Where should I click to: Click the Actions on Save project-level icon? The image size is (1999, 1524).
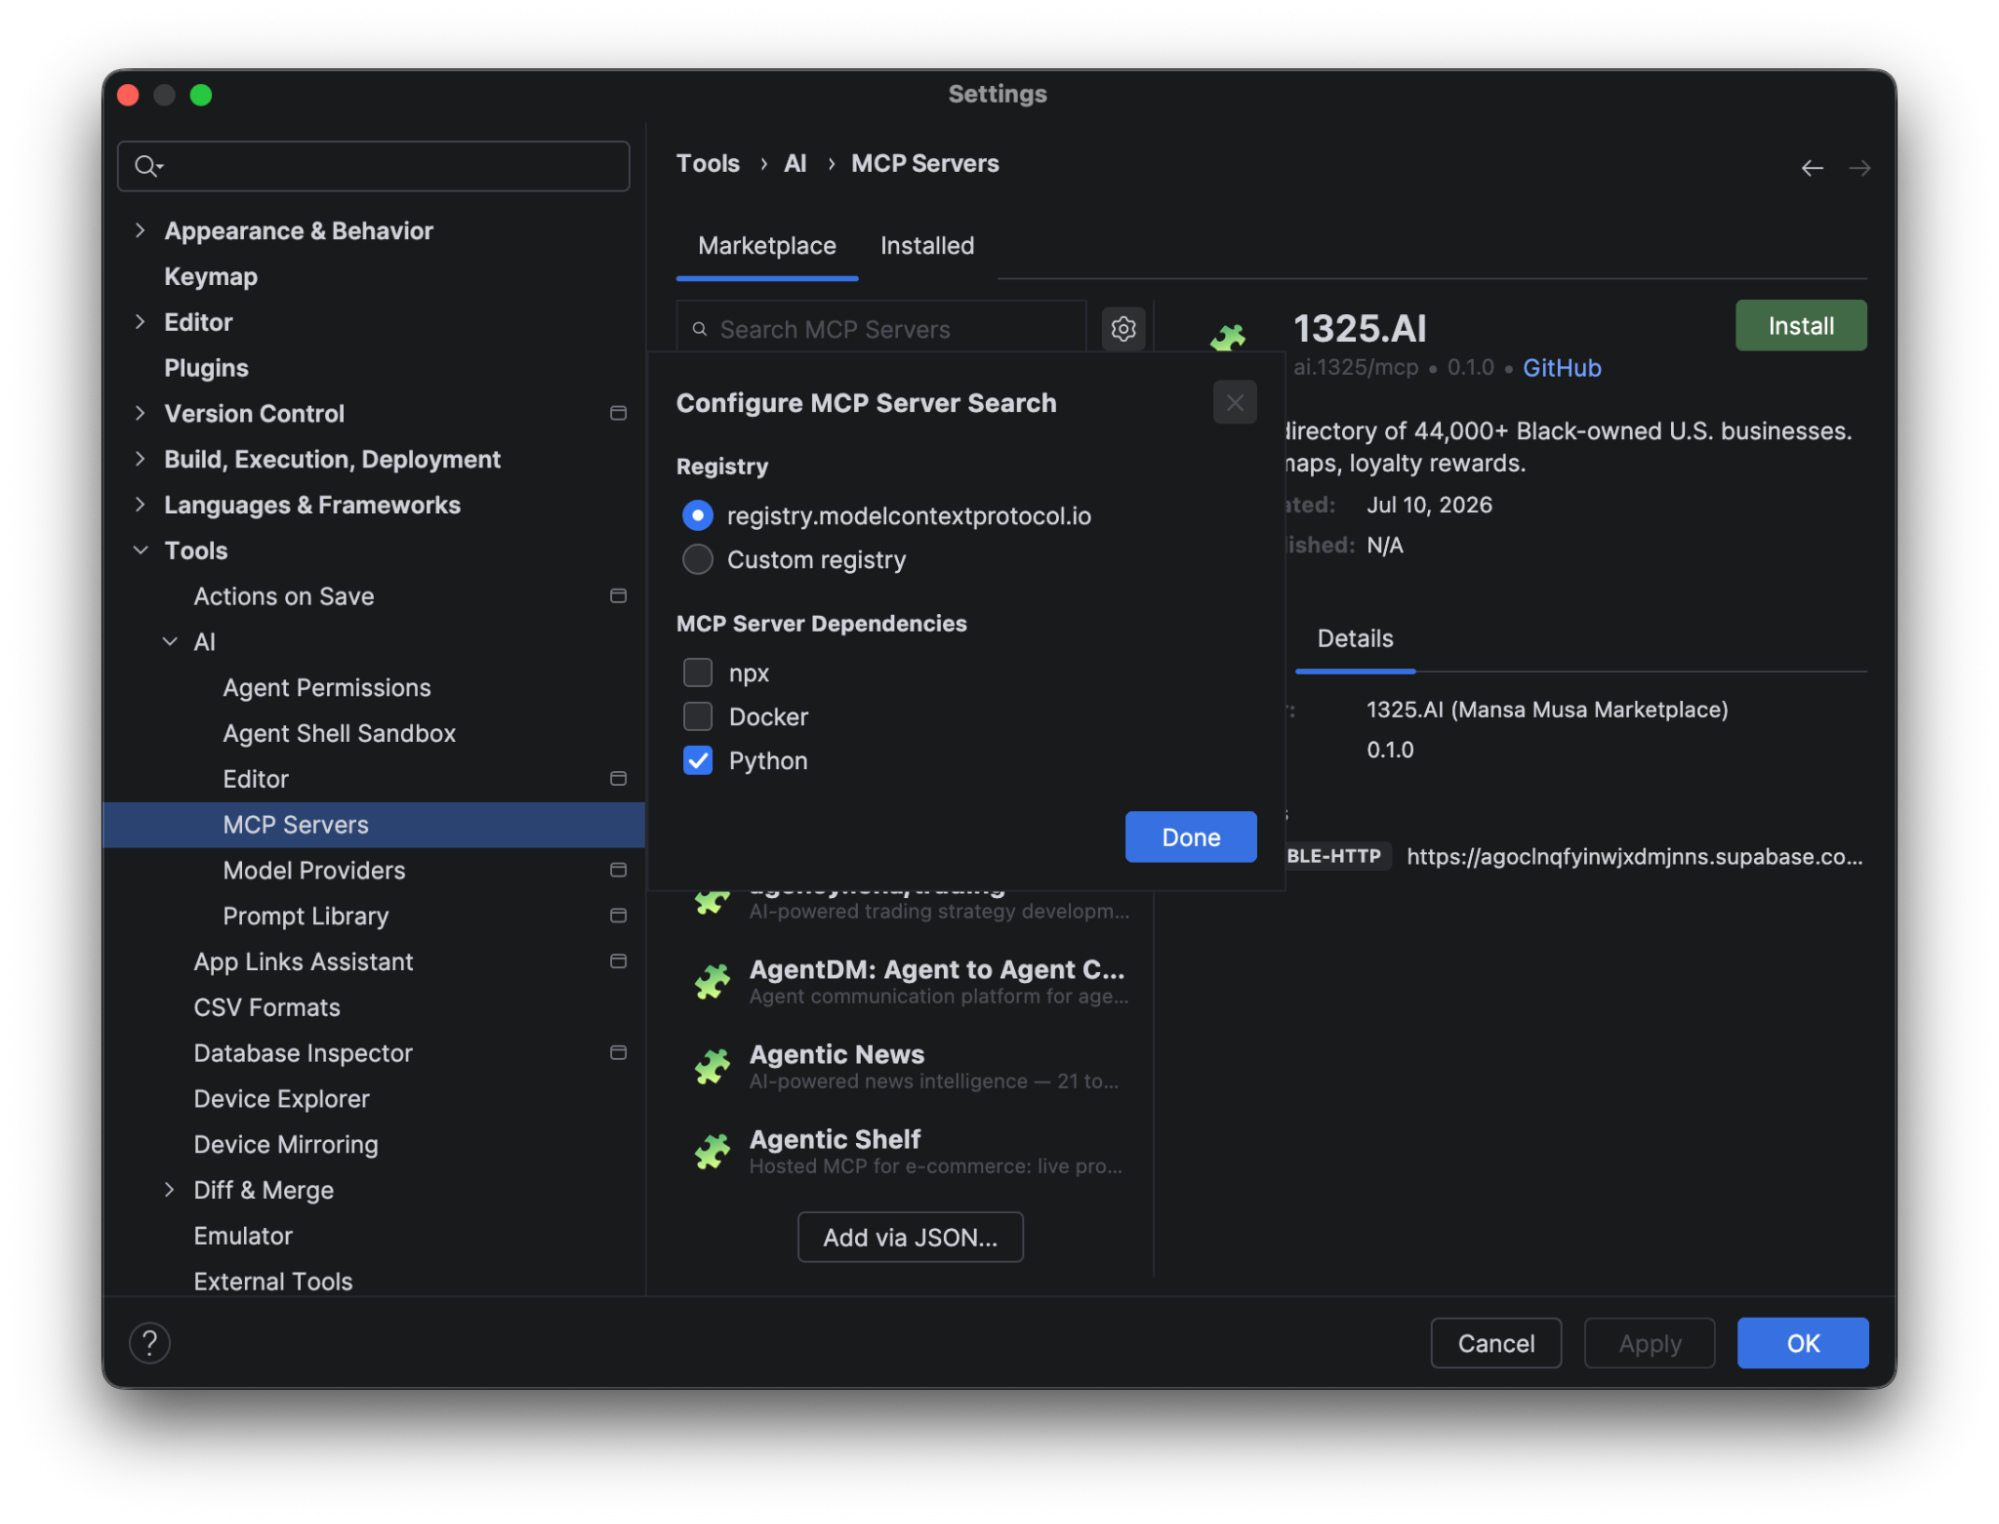618,596
